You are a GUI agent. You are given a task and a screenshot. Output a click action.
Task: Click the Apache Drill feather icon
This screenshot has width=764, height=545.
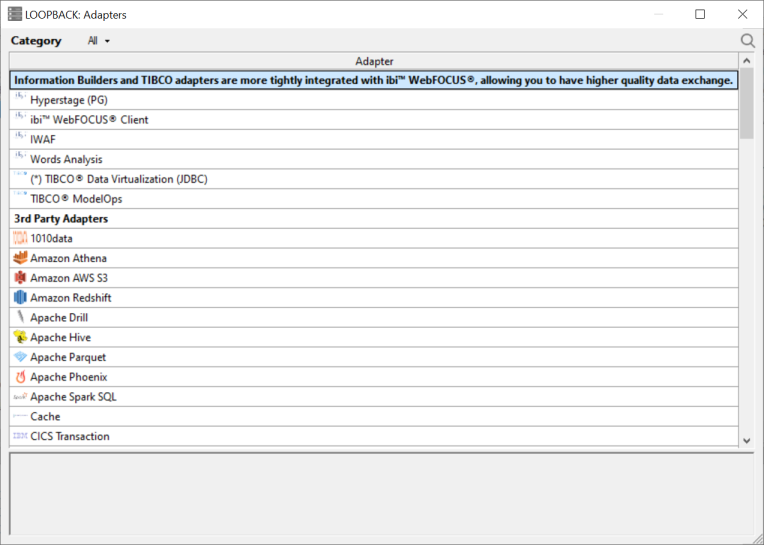point(20,318)
